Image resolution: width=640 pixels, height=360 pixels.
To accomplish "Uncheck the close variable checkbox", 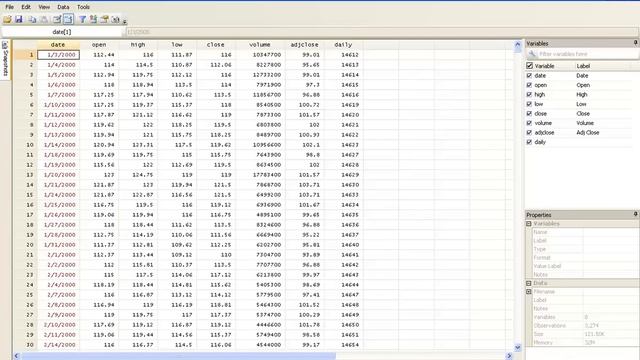I will (529, 113).
